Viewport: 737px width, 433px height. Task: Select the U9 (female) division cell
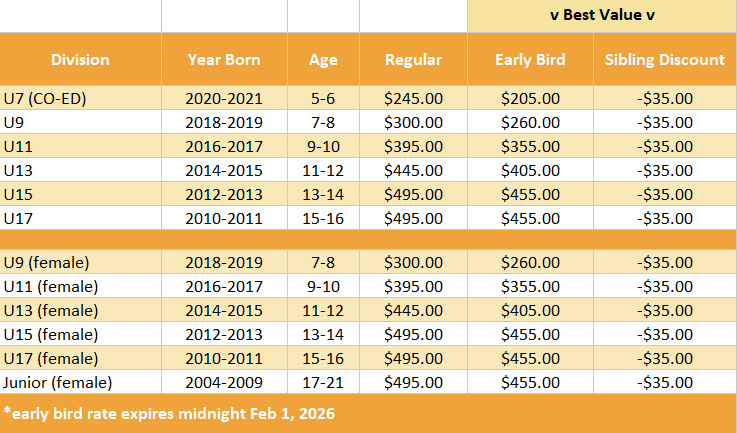(x=47, y=262)
